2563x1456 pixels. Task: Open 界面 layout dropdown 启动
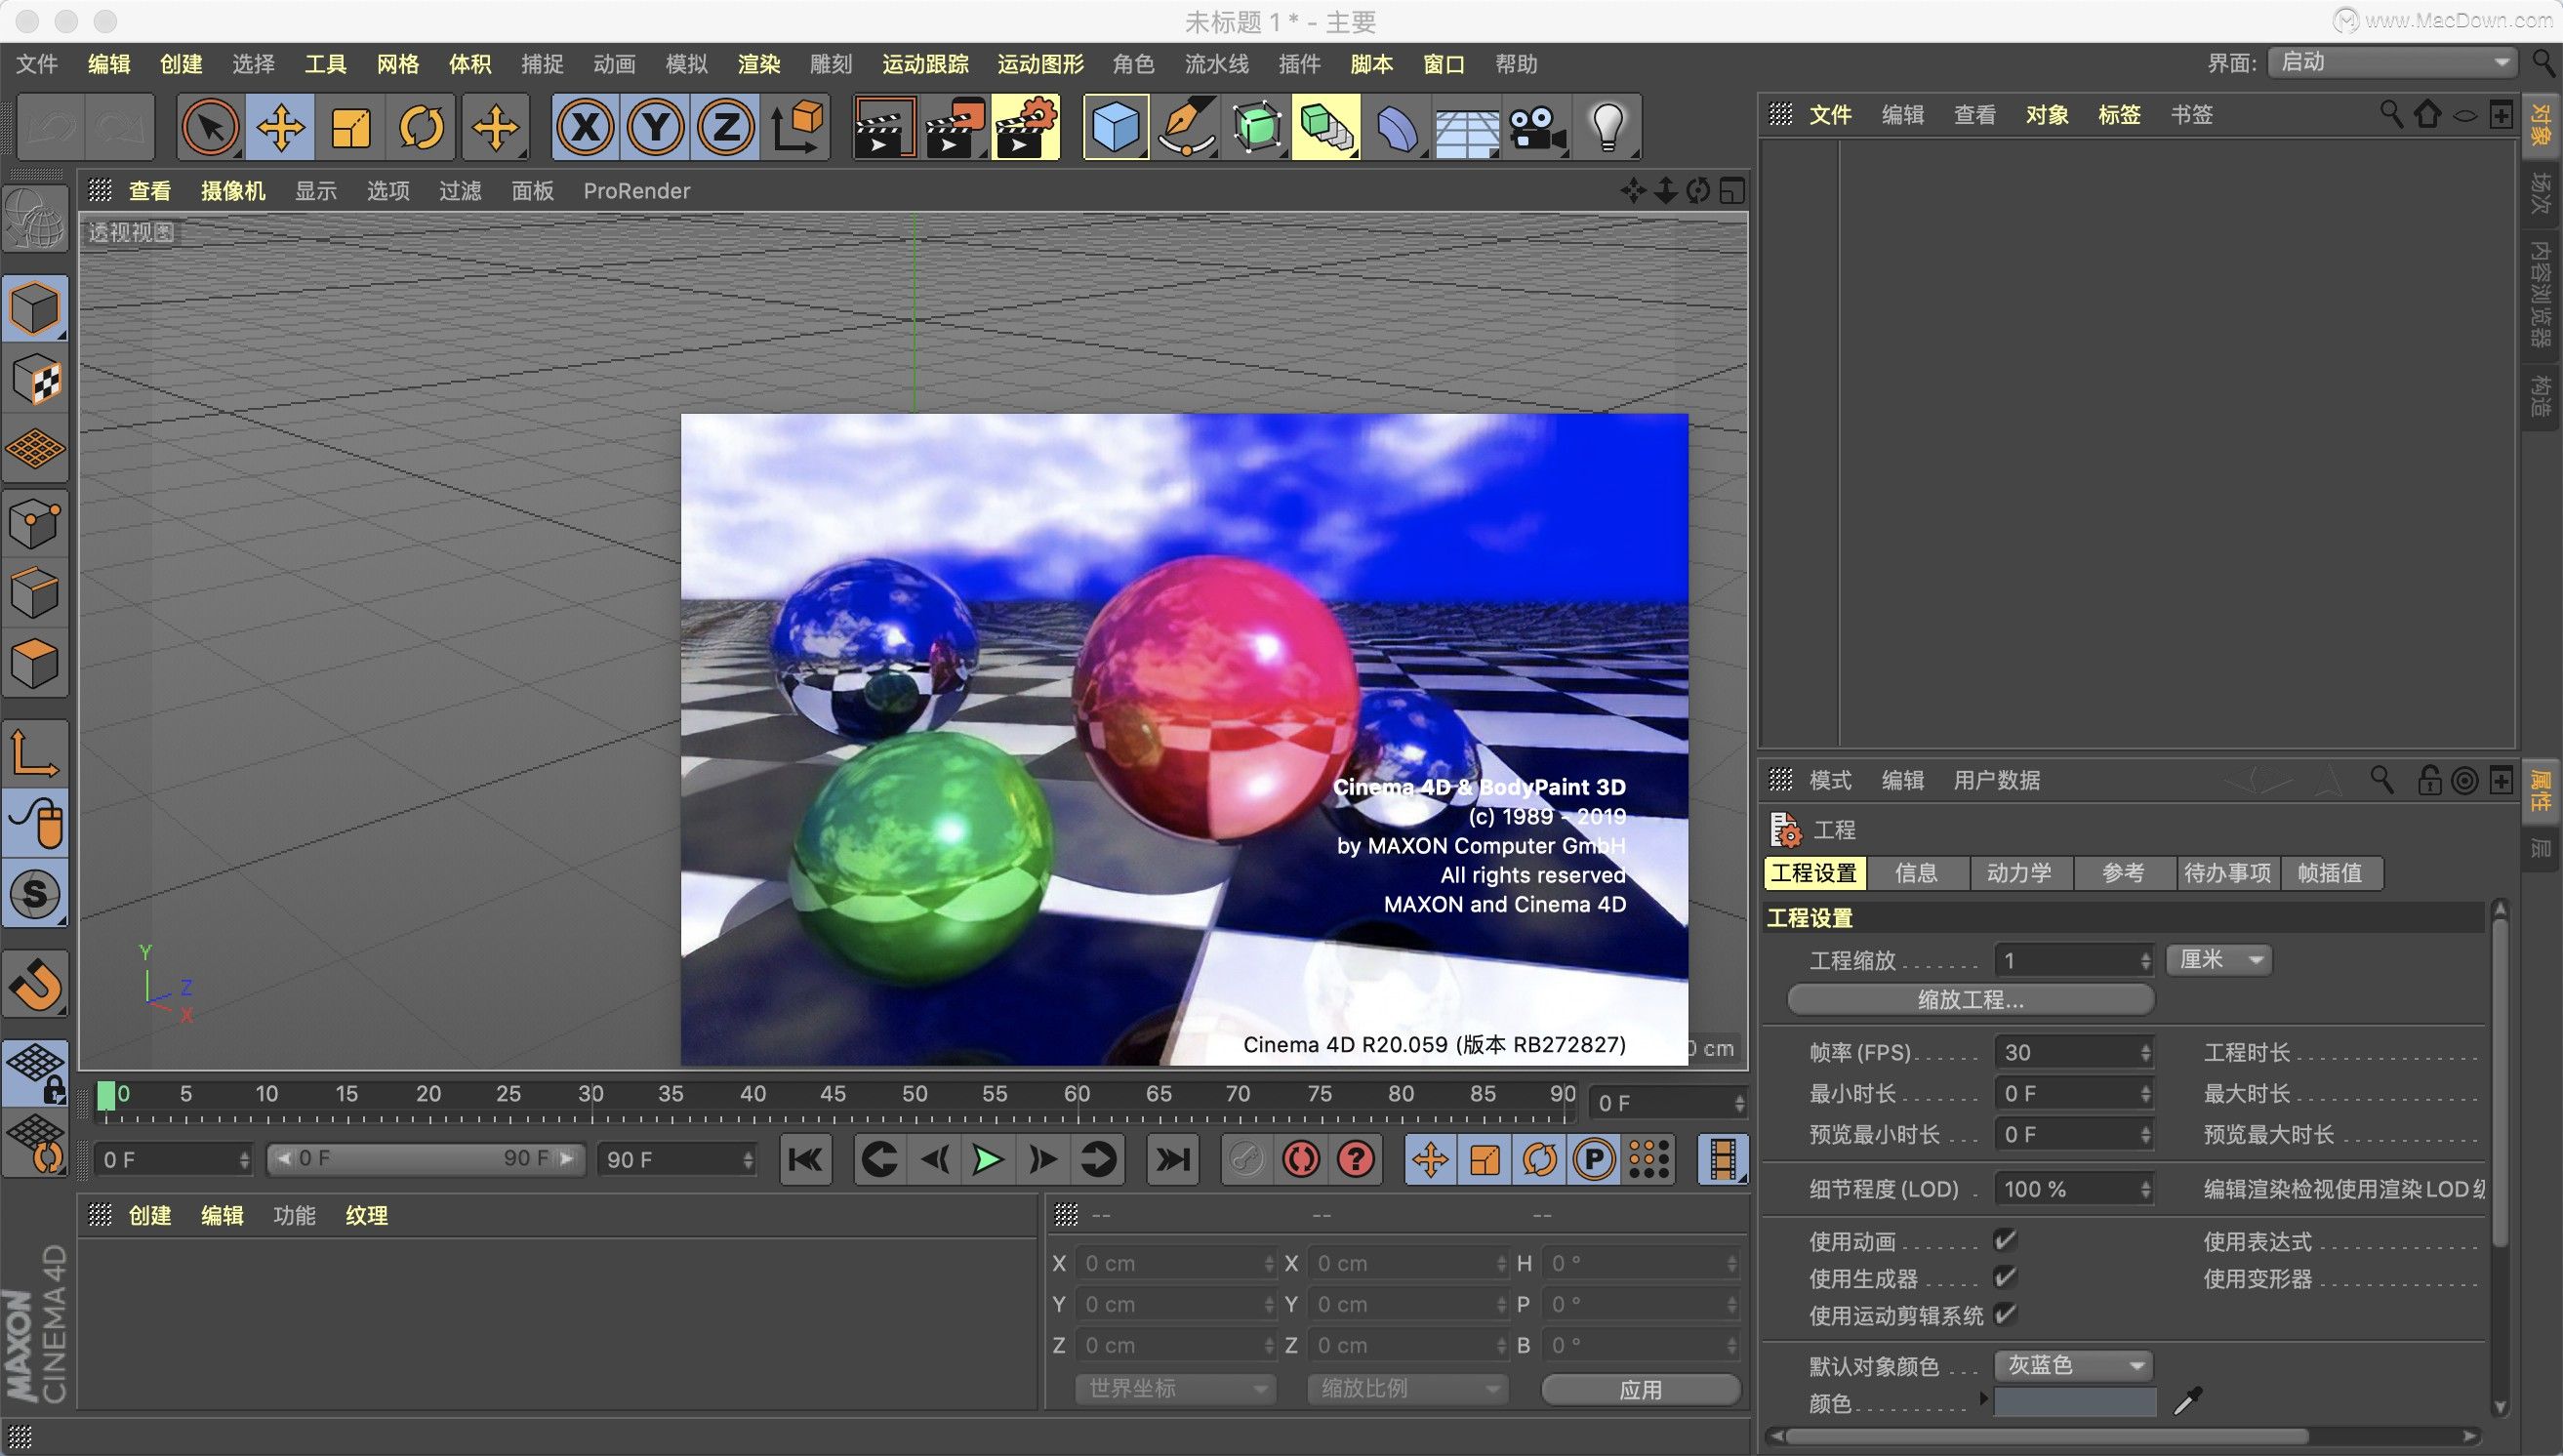(2391, 63)
